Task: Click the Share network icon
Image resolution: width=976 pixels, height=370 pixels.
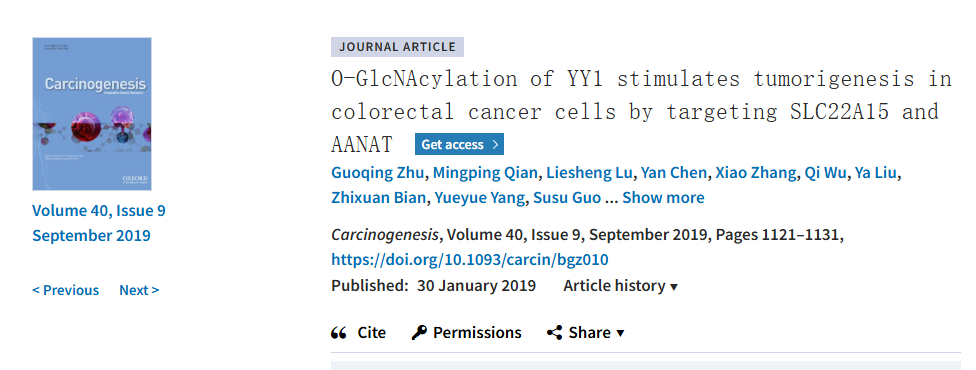Action: (554, 333)
